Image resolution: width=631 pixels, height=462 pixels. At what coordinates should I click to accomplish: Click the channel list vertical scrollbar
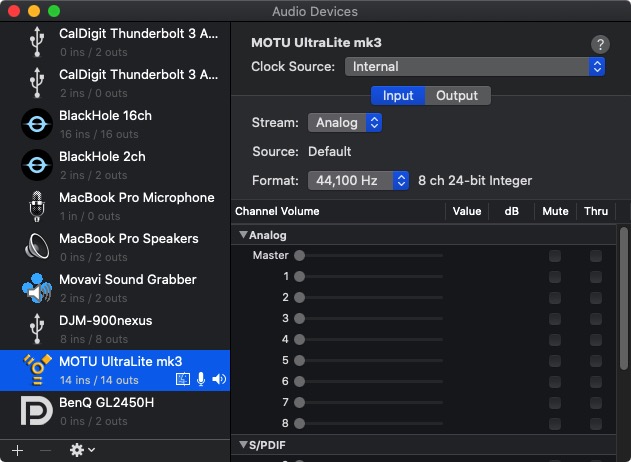(x=624, y=298)
